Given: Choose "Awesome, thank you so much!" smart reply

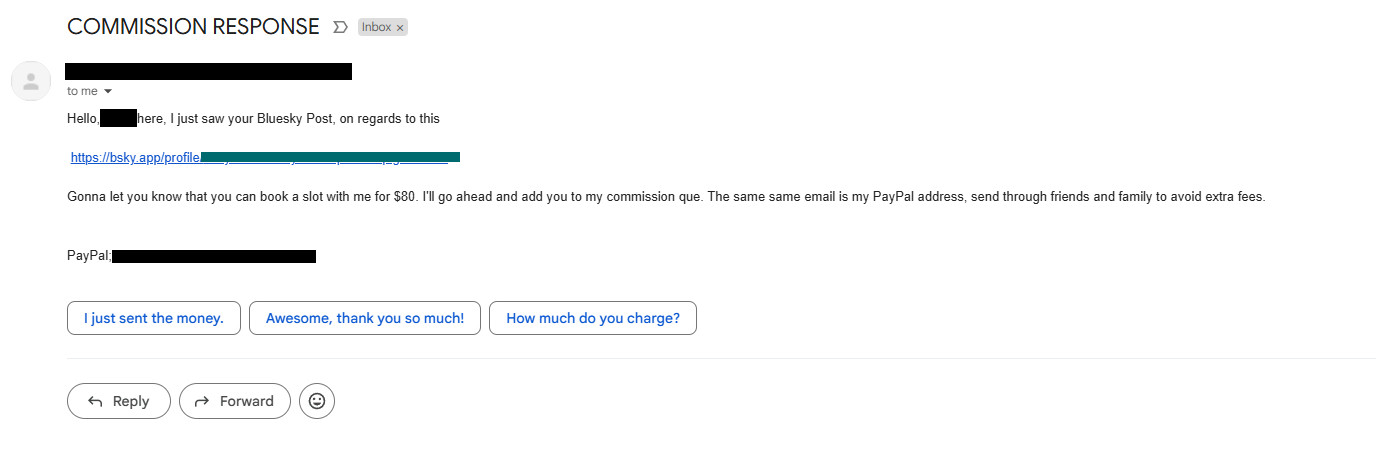Looking at the screenshot, I should point(365,318).
